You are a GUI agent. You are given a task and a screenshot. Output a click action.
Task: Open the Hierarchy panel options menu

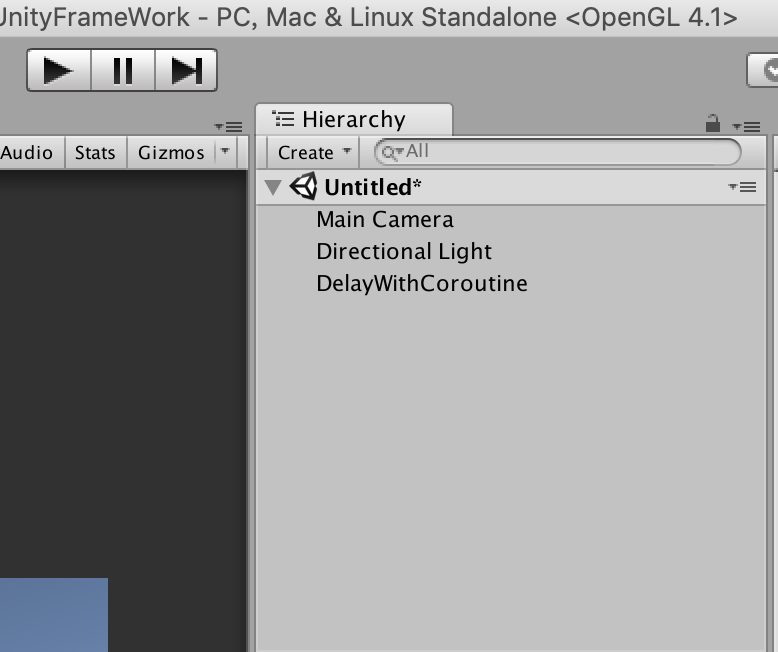746,127
